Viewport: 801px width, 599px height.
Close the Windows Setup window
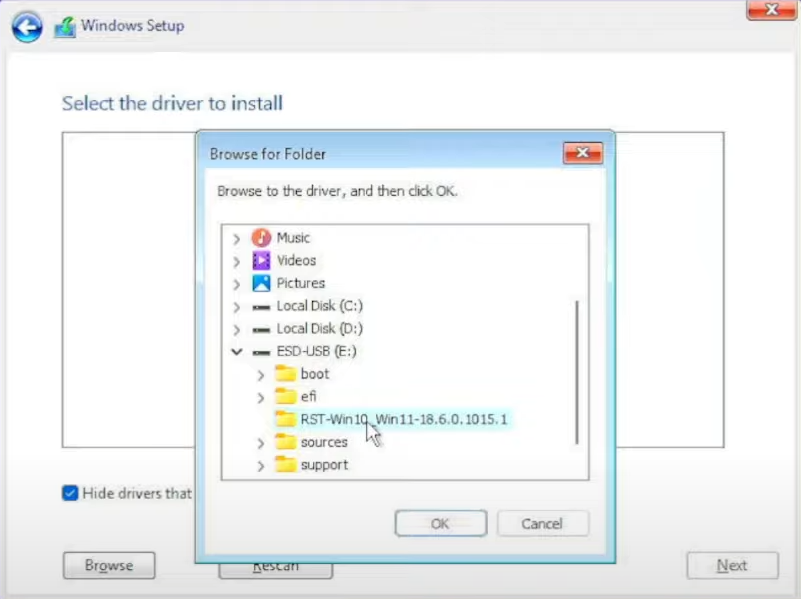[x=771, y=9]
